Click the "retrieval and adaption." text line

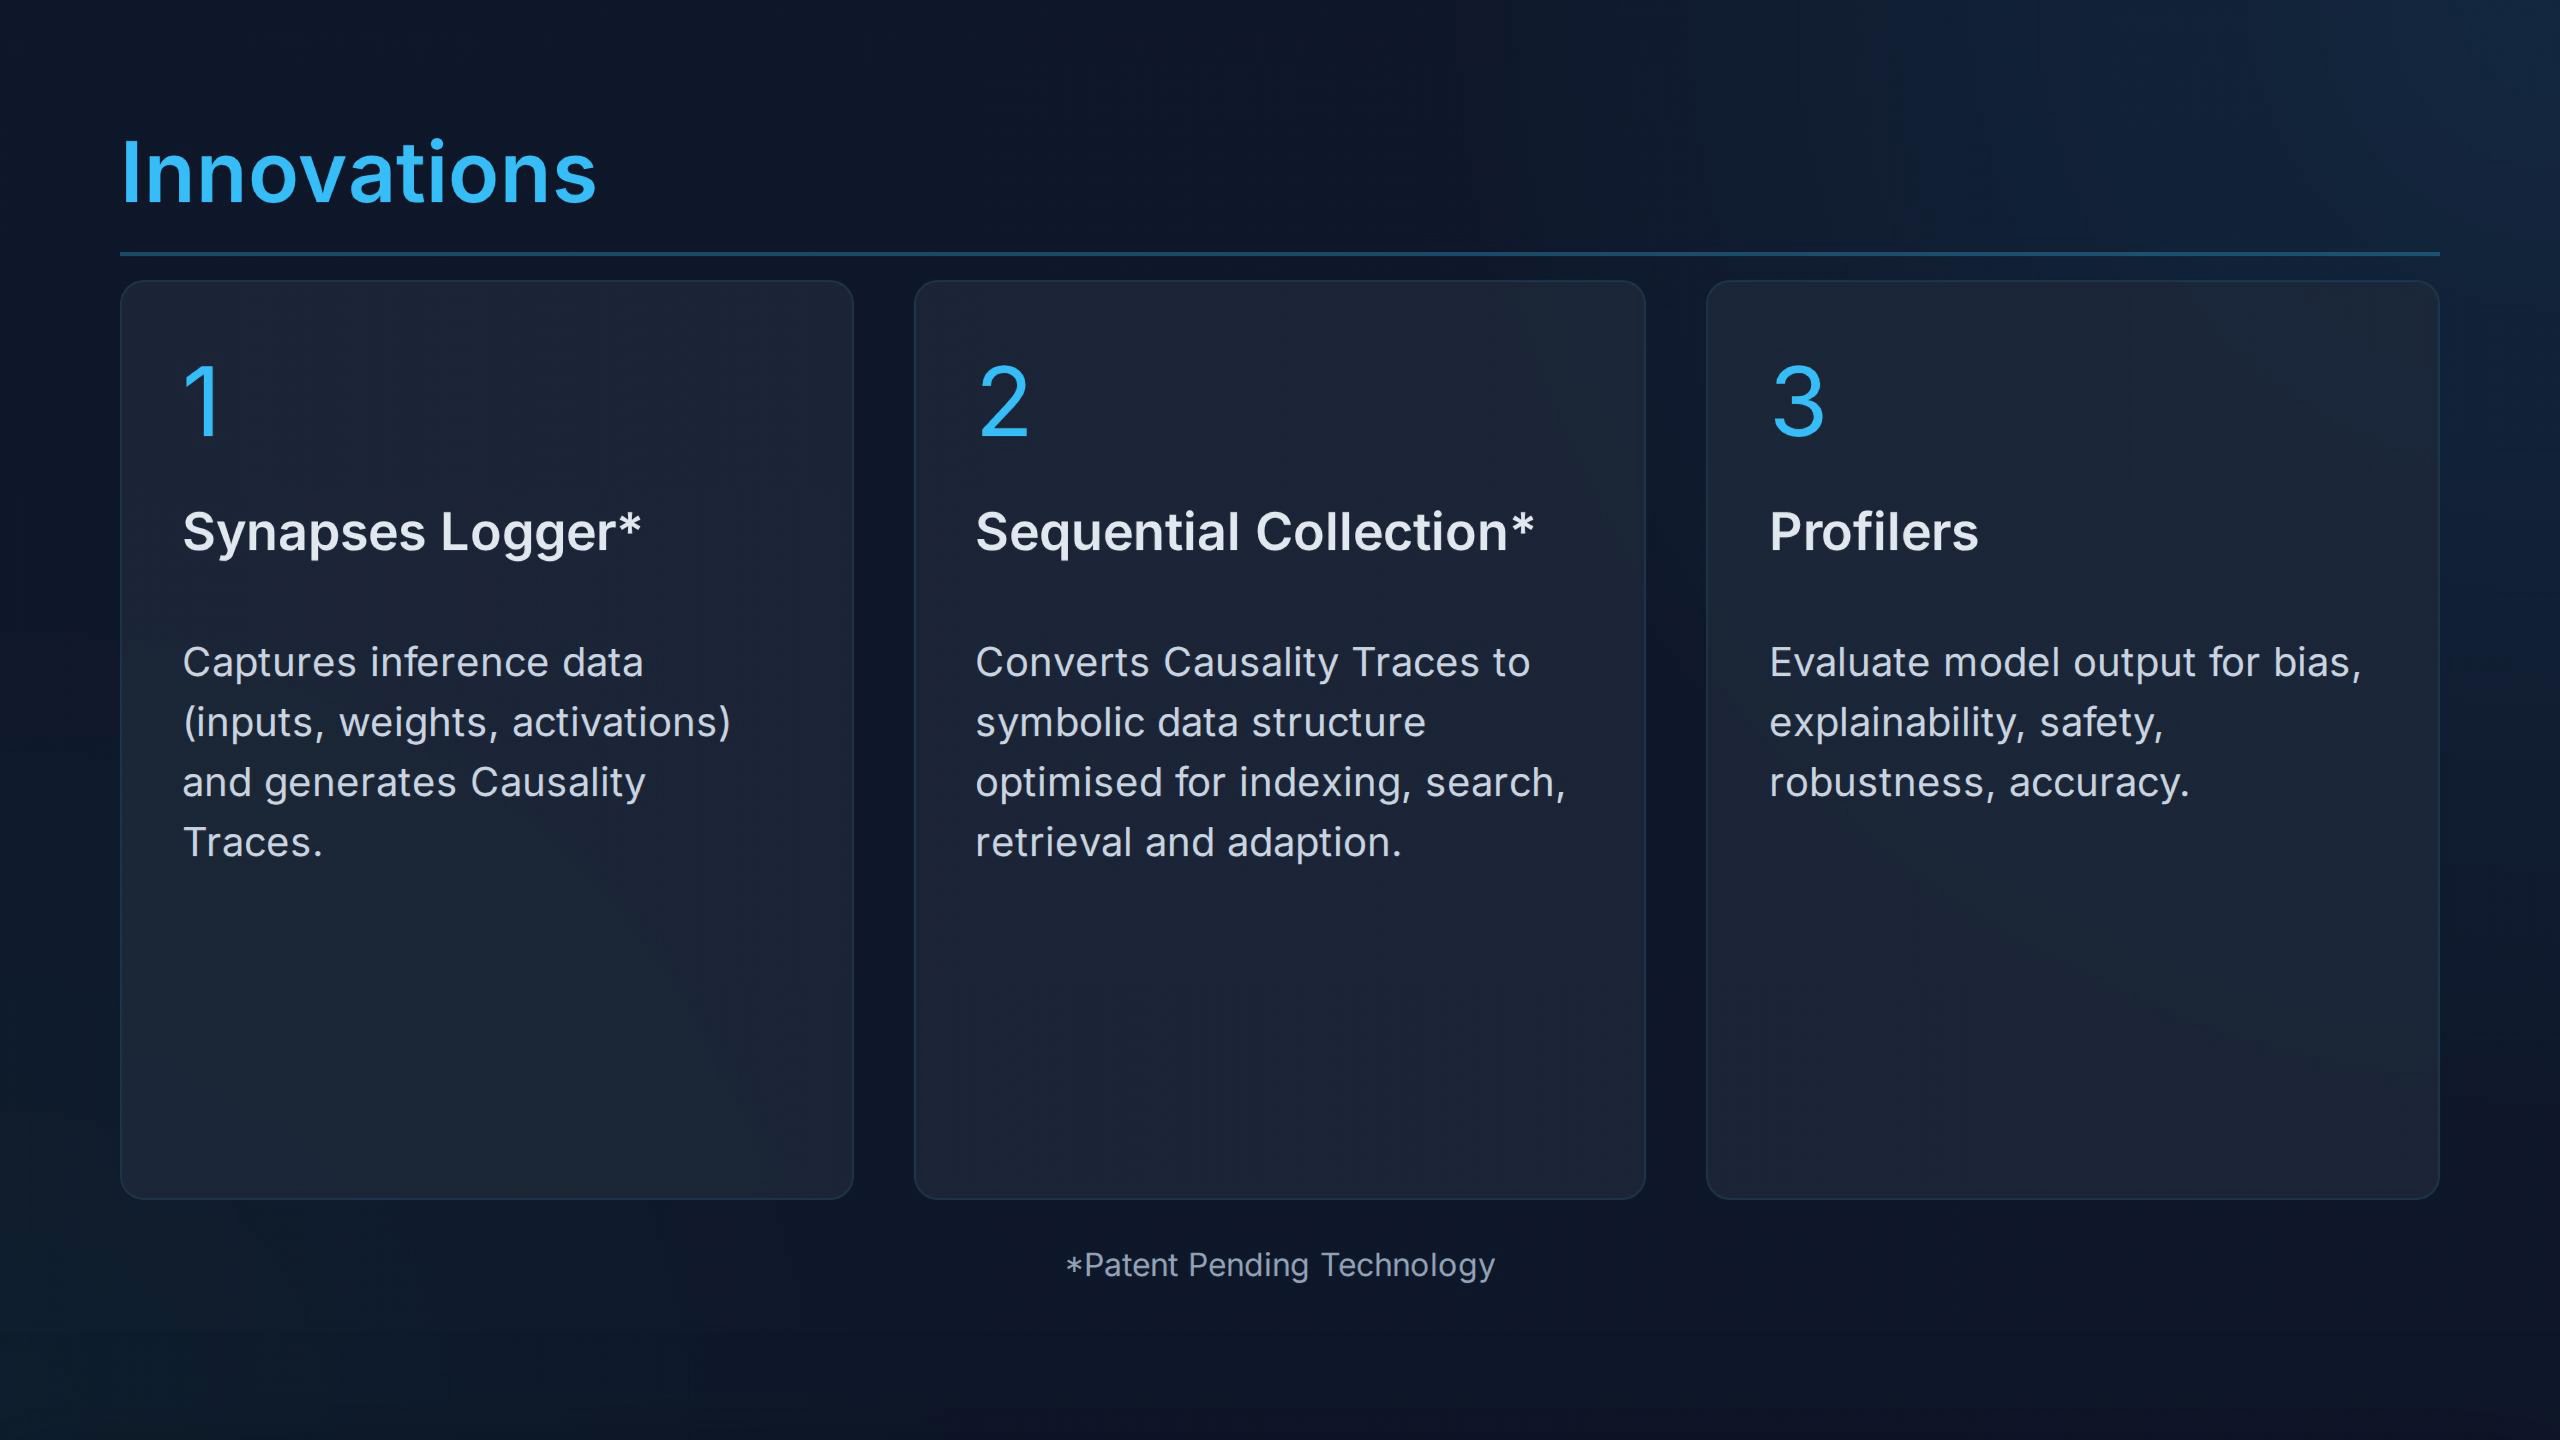coord(1188,842)
